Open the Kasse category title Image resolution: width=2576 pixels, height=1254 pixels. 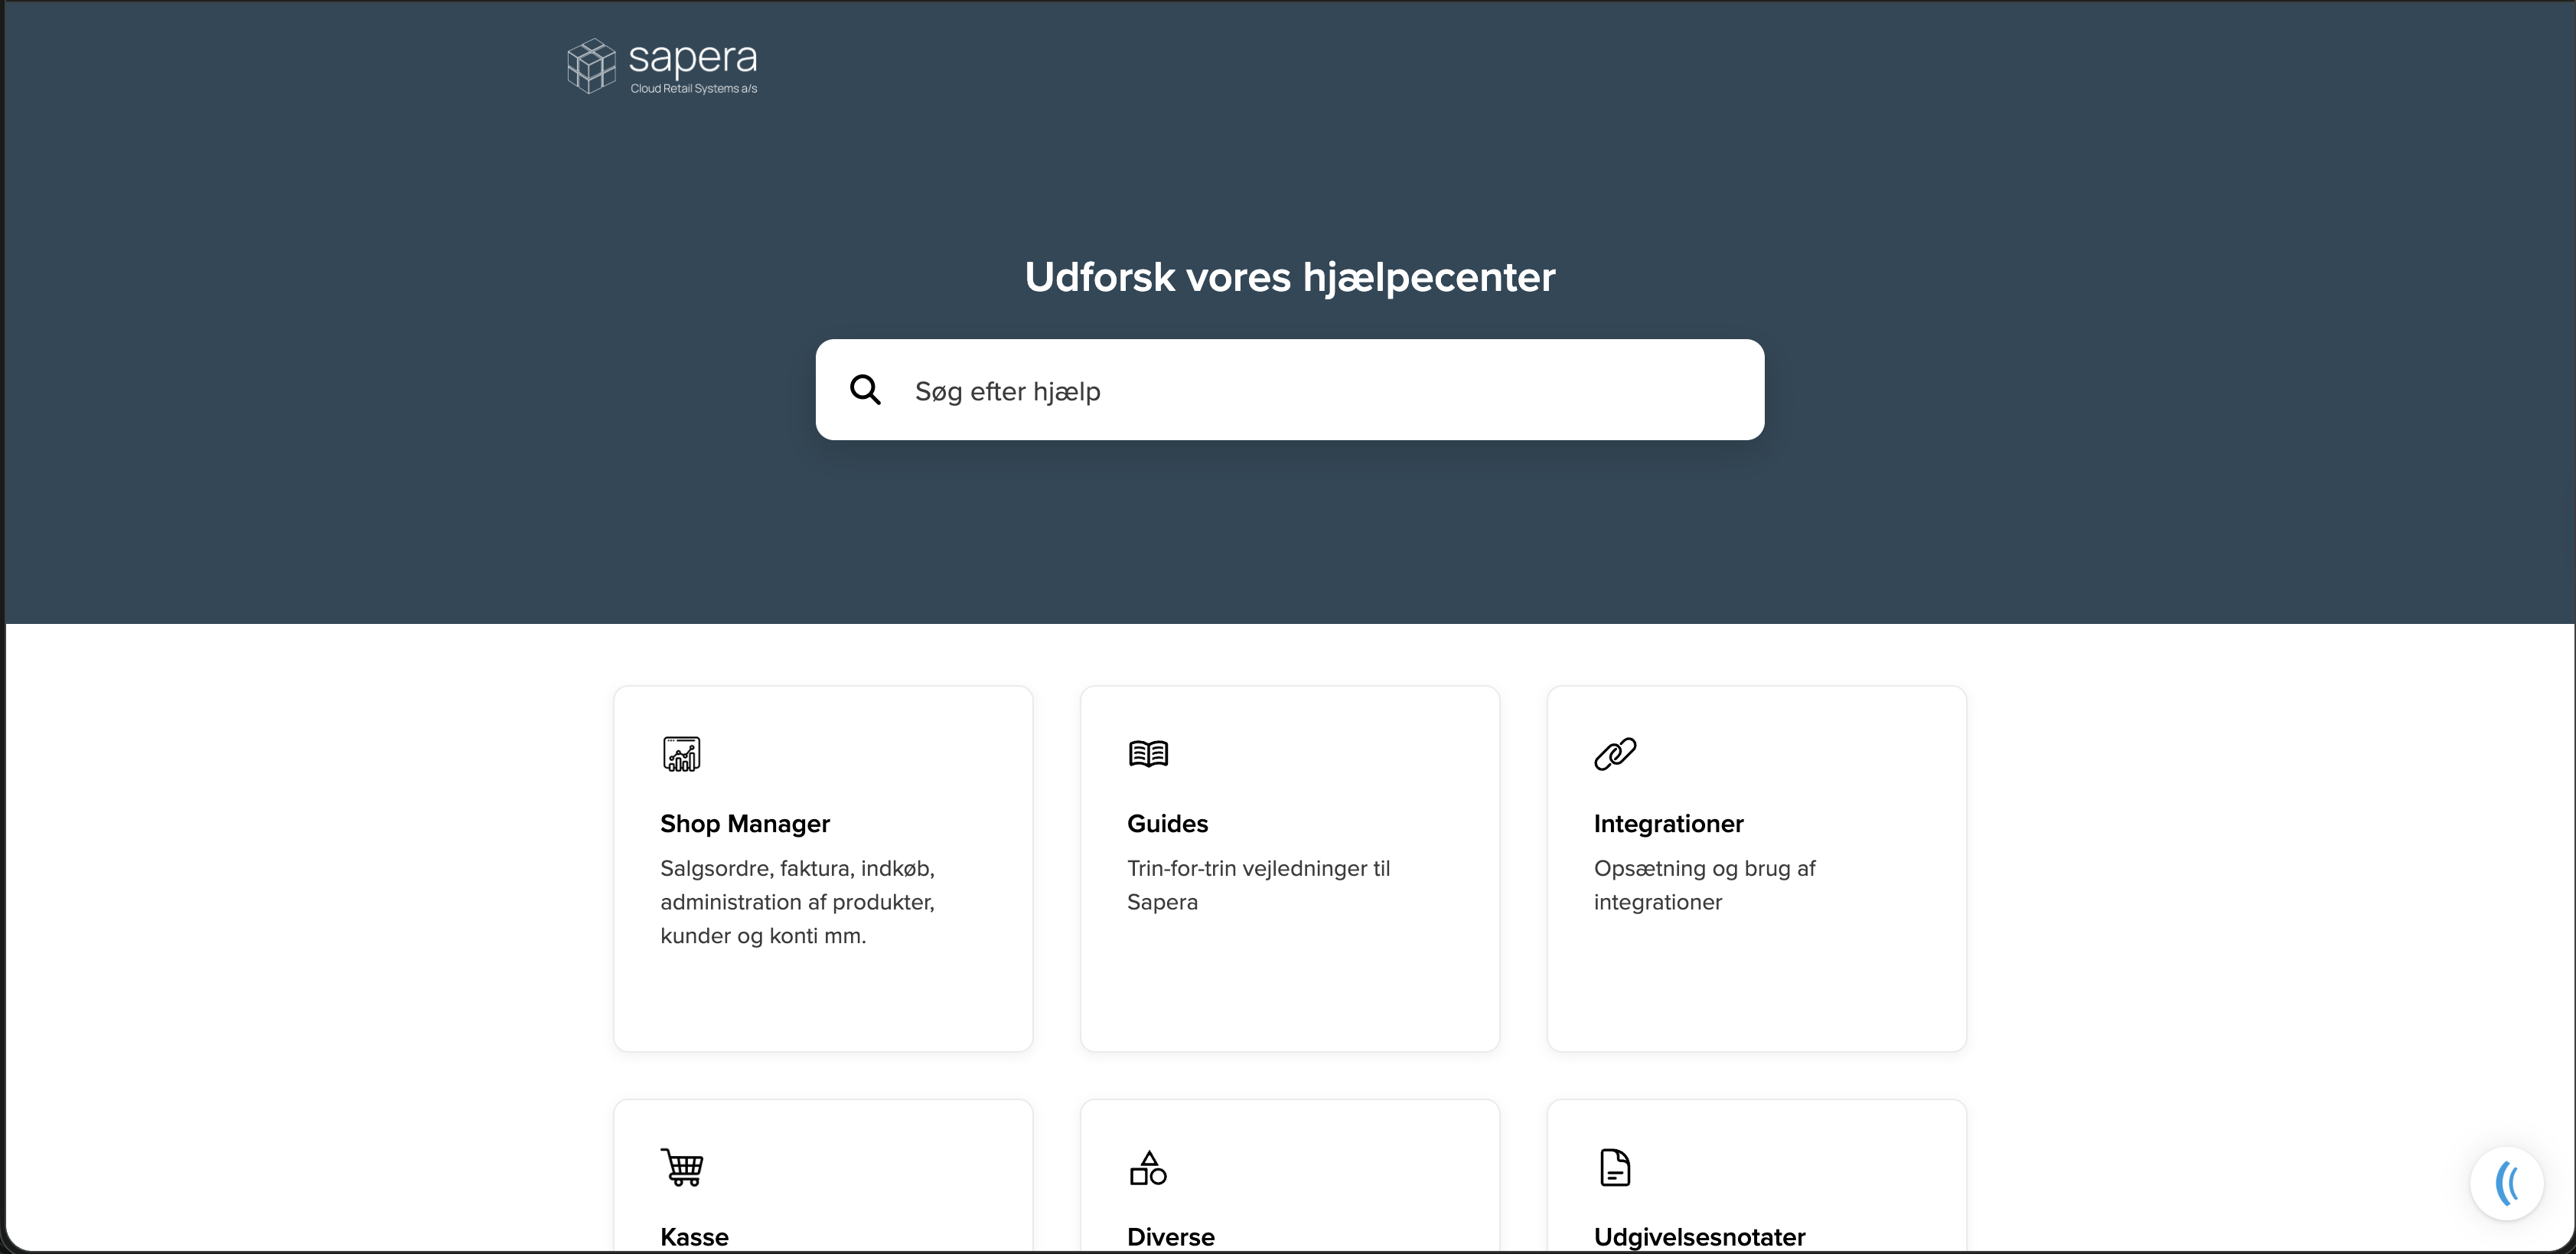tap(694, 1237)
